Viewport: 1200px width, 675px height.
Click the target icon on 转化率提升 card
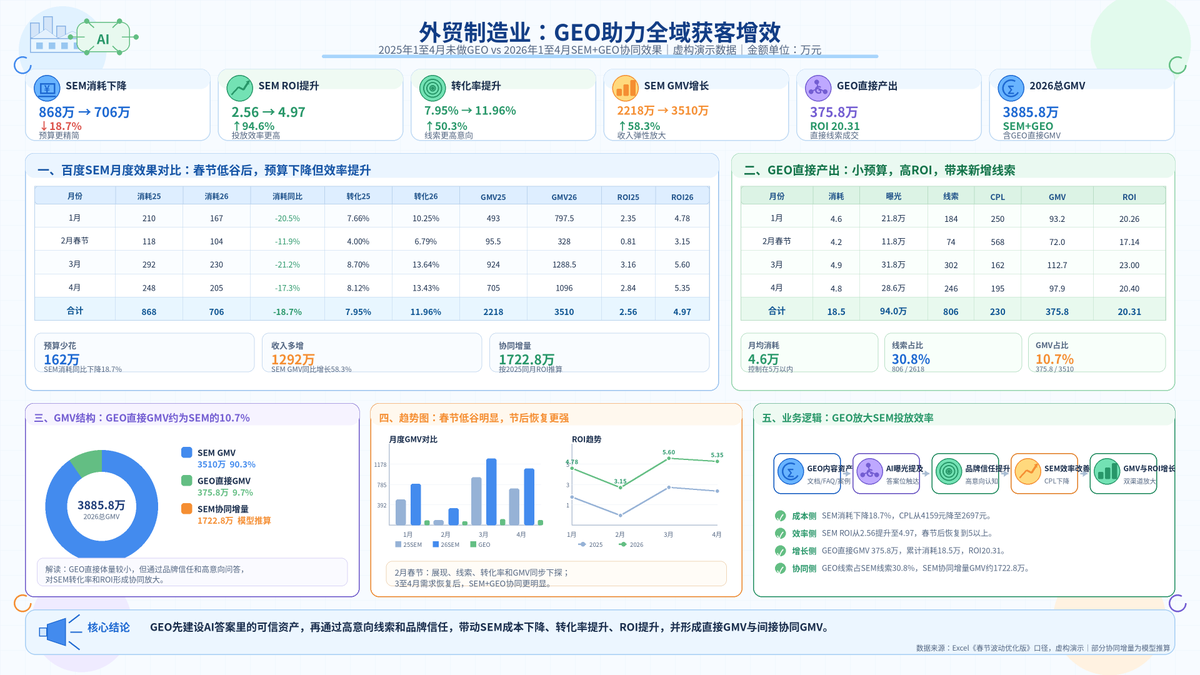coord(432,88)
